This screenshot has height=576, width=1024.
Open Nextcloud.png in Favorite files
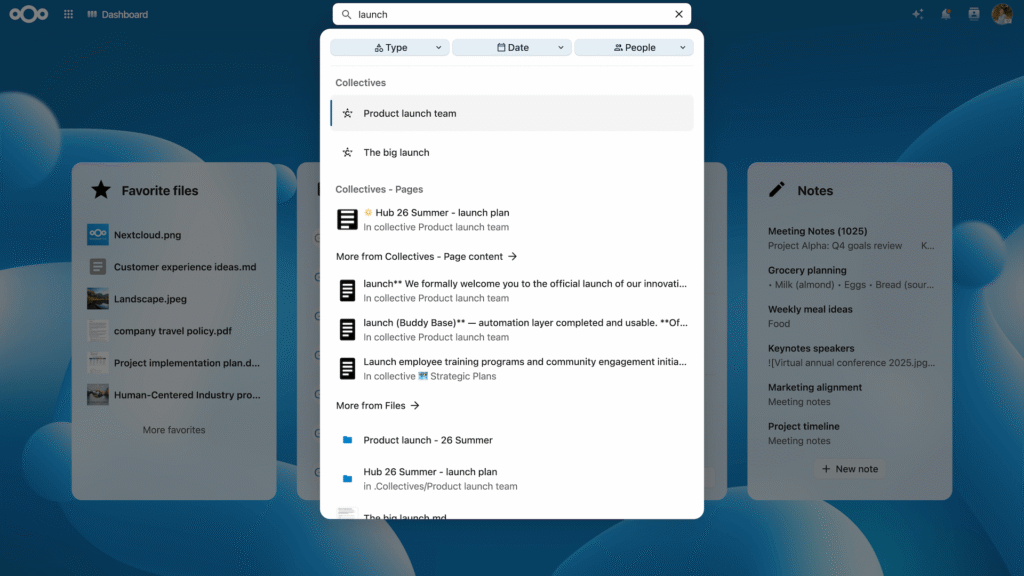coord(174,234)
